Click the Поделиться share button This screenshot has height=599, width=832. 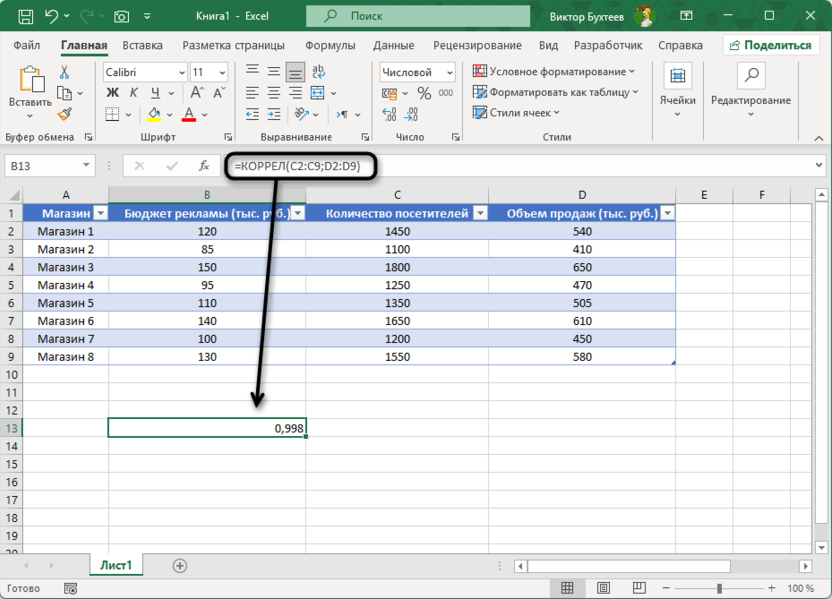click(771, 45)
